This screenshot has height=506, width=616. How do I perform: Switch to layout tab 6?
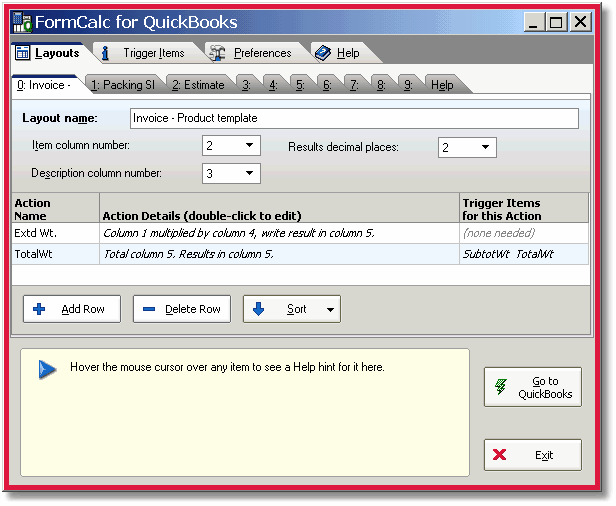[x=327, y=85]
